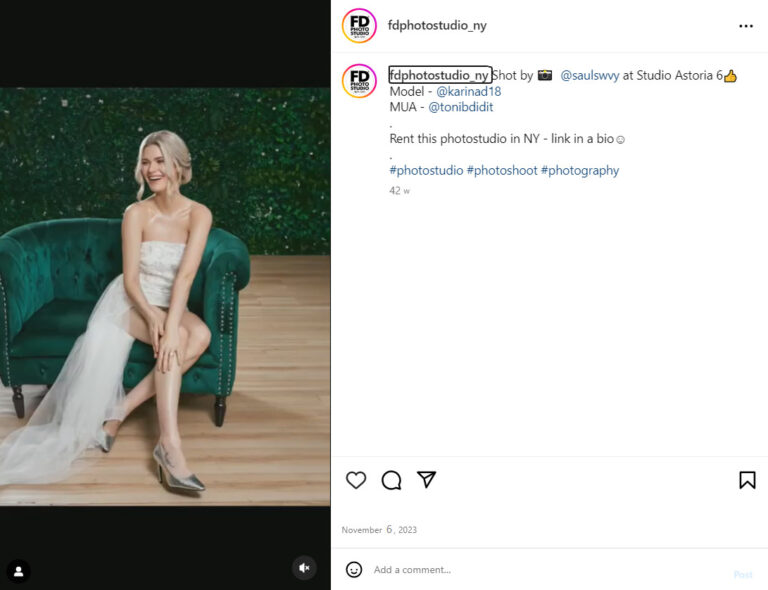Image resolution: width=768 pixels, height=590 pixels.
Task: Browse the #photostudio hashtag
Action: click(x=426, y=171)
